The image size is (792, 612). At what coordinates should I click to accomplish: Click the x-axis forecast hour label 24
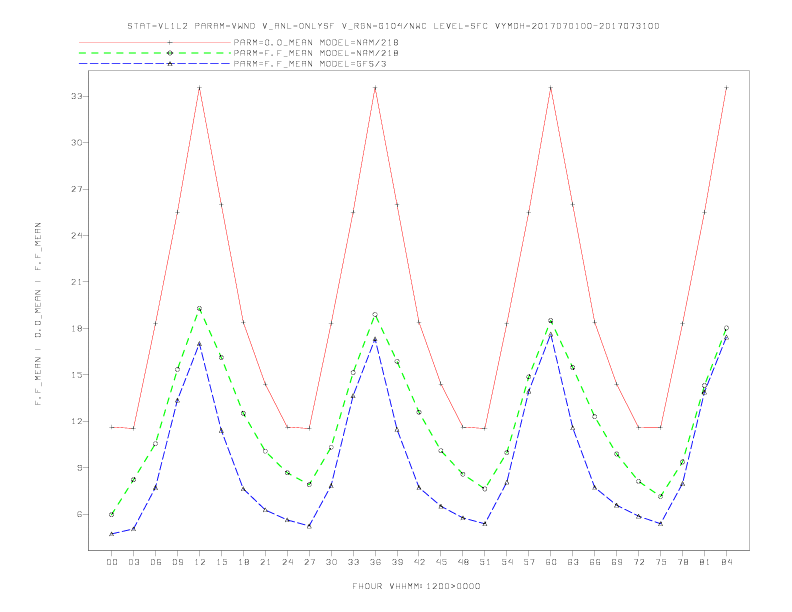point(287,562)
